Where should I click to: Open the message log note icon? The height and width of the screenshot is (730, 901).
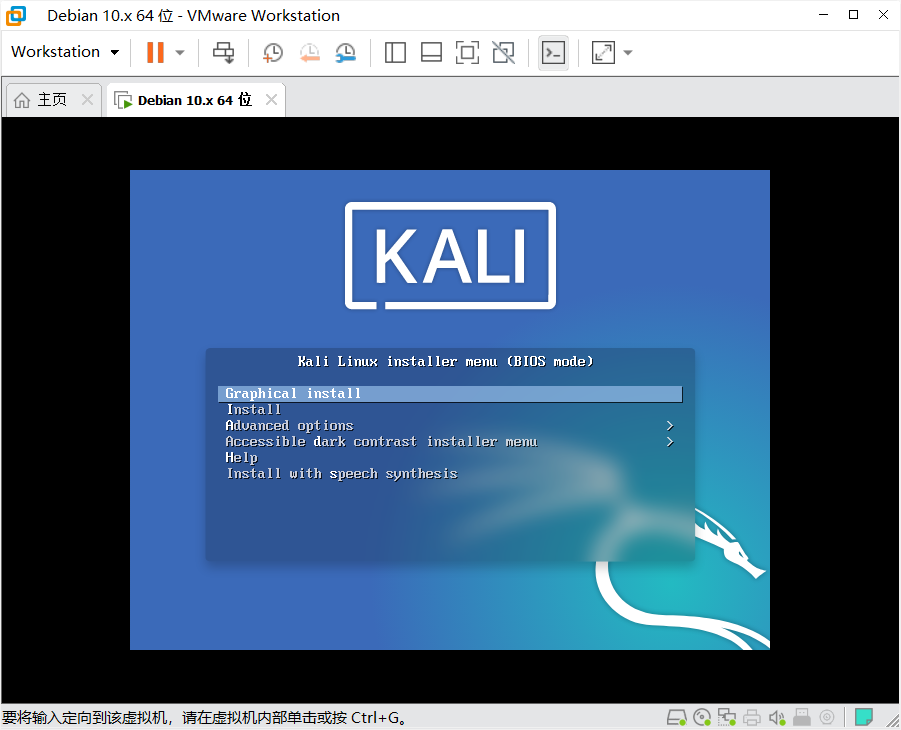point(864,717)
